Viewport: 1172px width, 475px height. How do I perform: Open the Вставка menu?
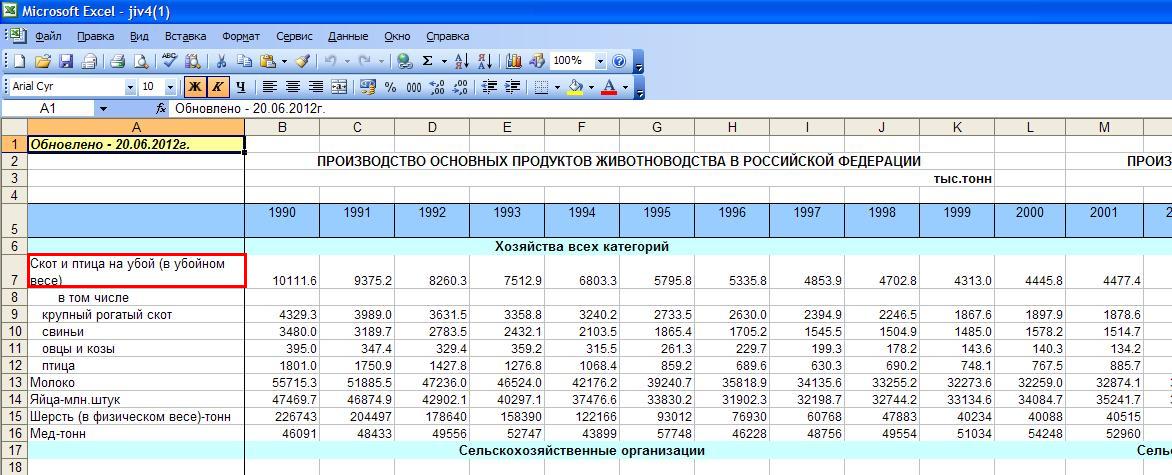[x=185, y=36]
